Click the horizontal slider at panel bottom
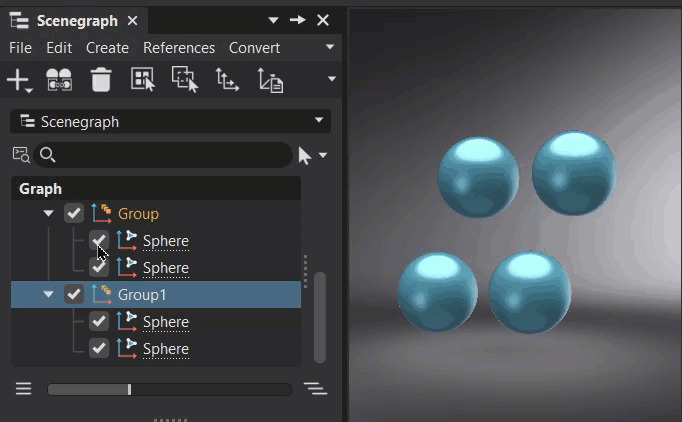The width and height of the screenshot is (682, 422). (x=169, y=389)
